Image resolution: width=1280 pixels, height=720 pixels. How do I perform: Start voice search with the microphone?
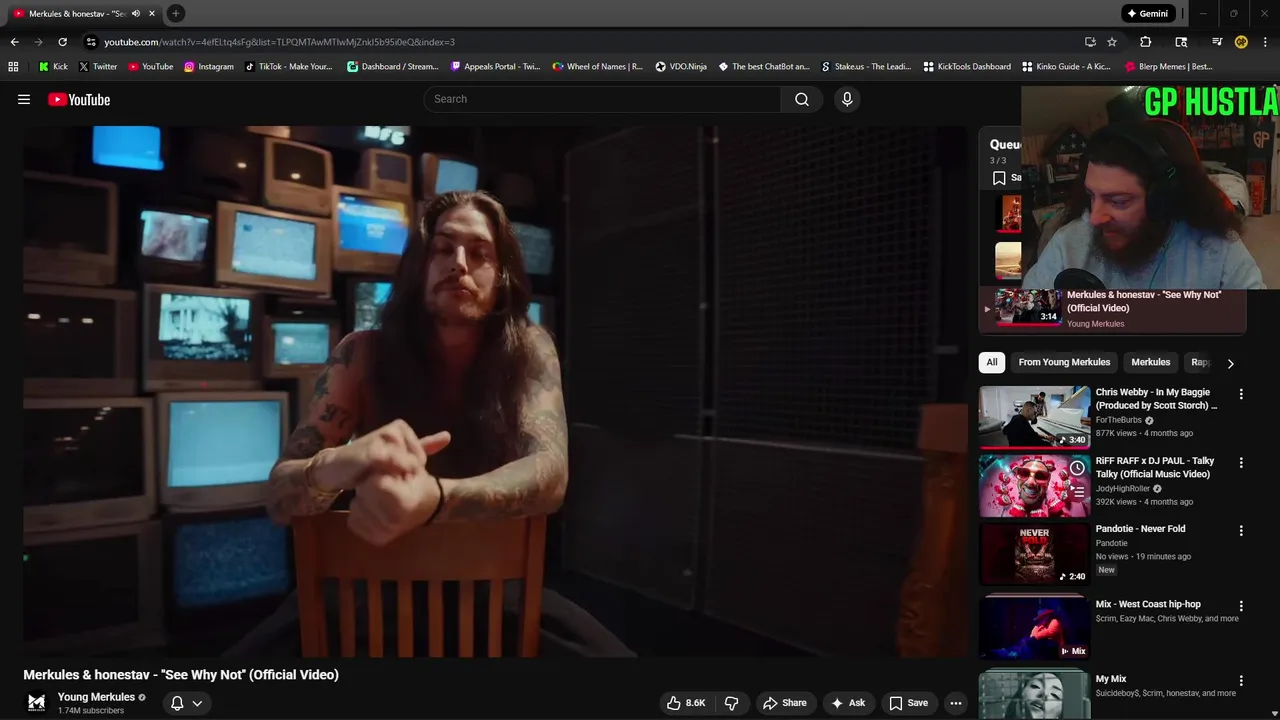coord(847,99)
